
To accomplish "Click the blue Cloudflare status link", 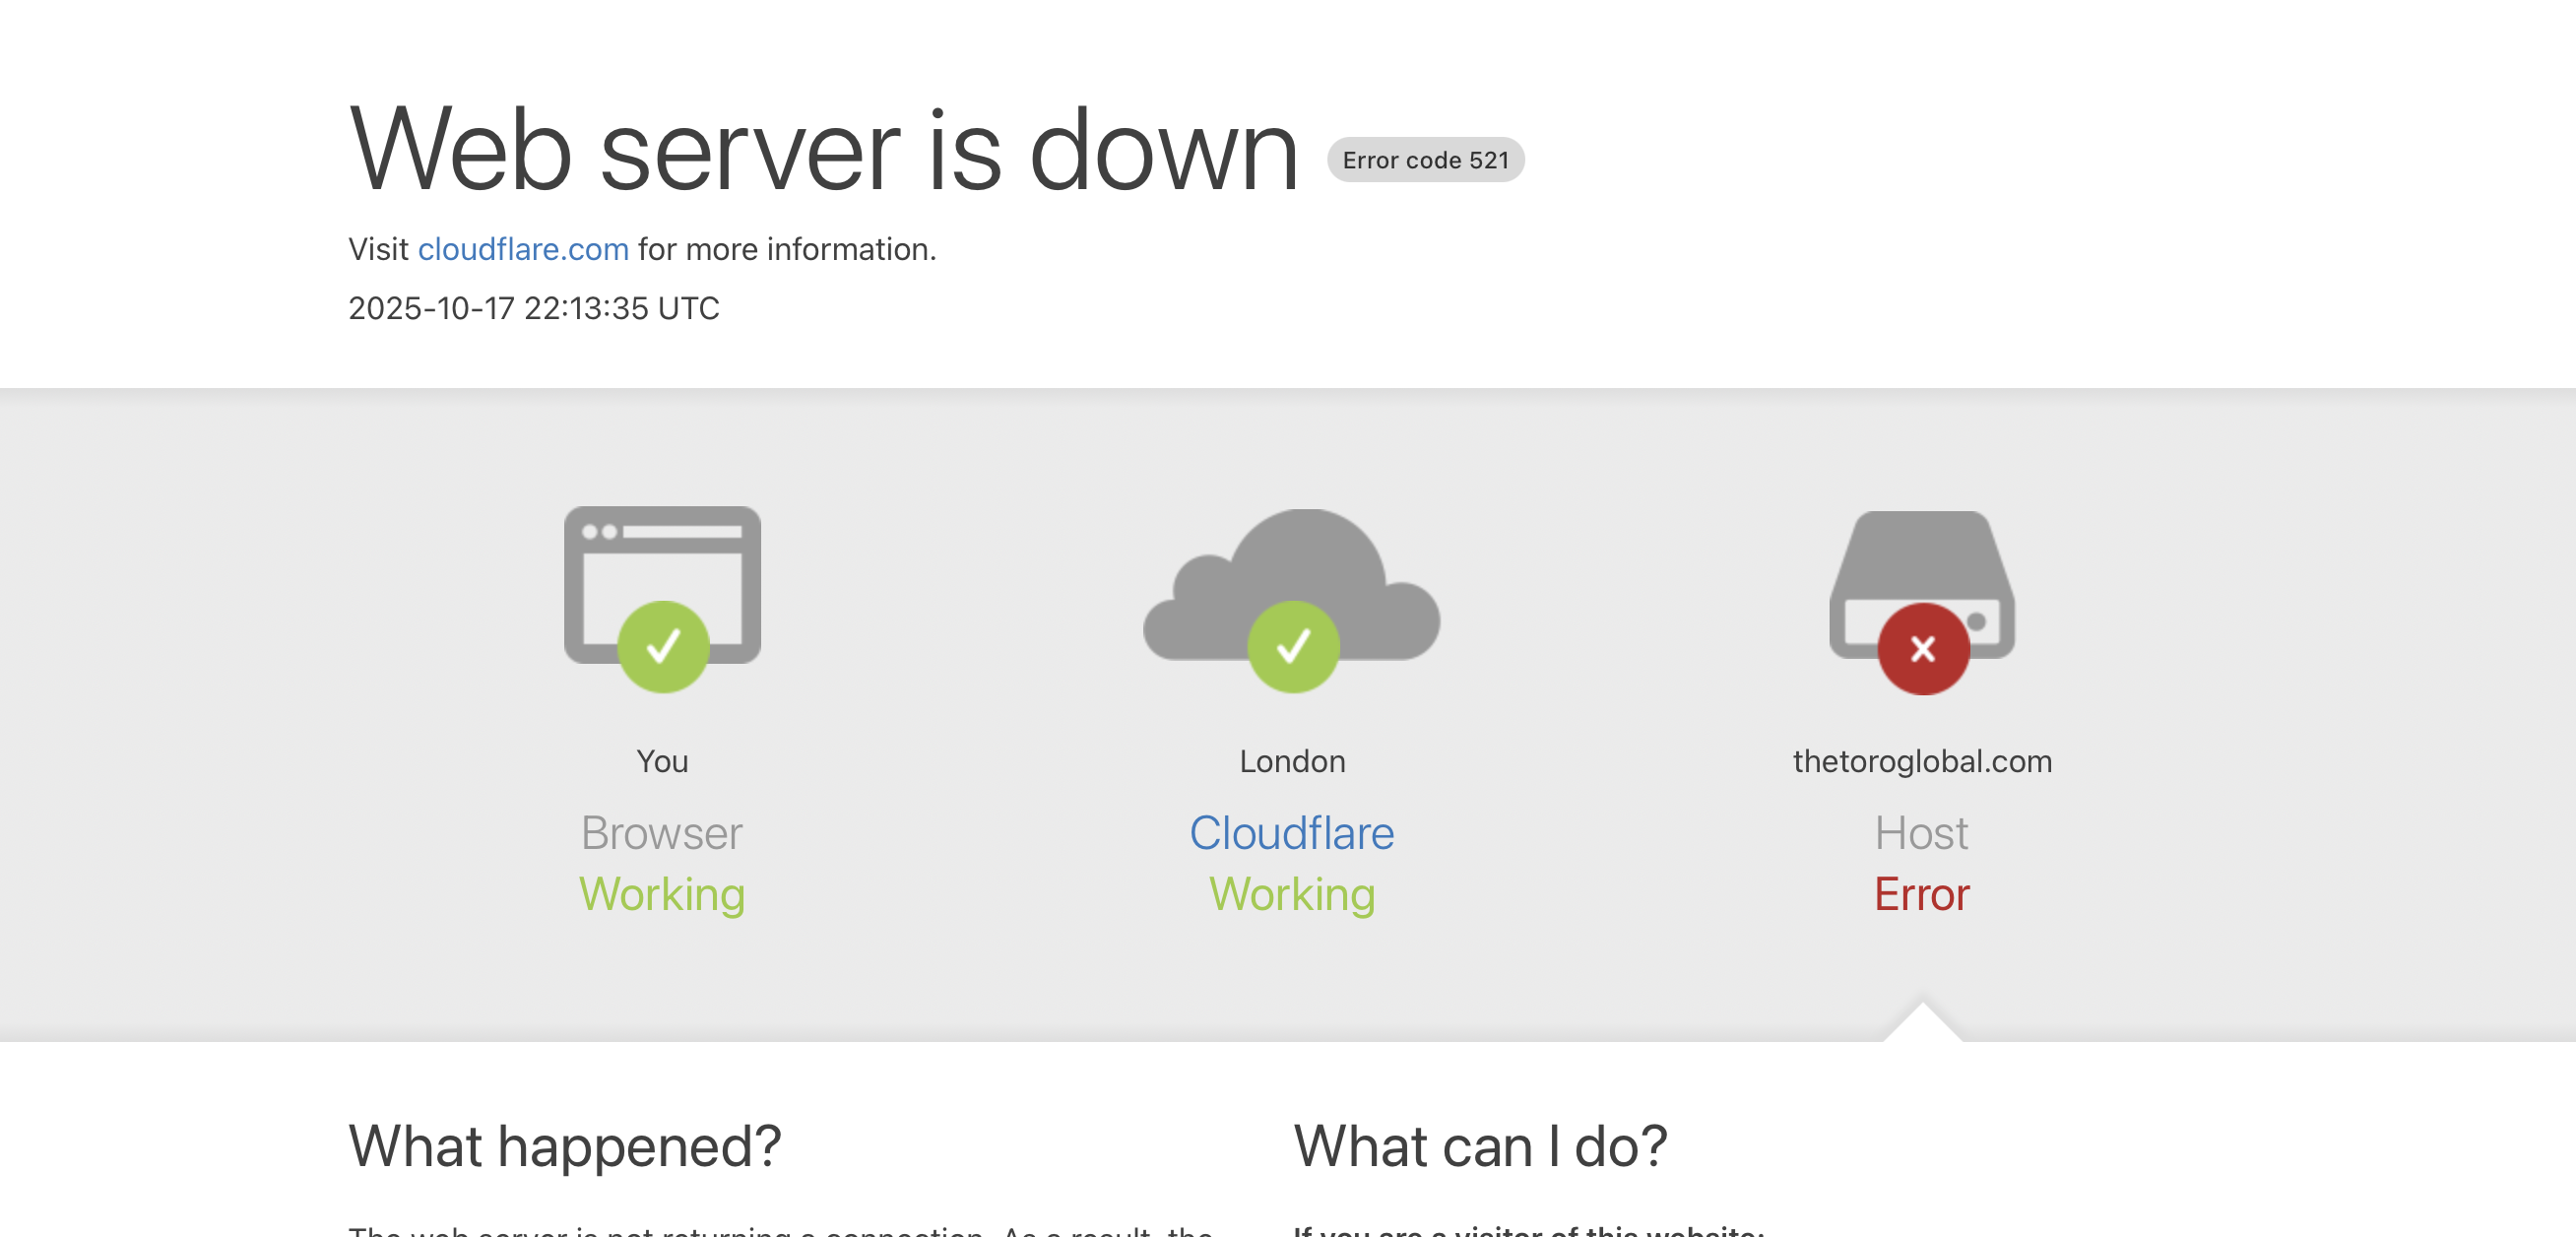I will (1291, 833).
